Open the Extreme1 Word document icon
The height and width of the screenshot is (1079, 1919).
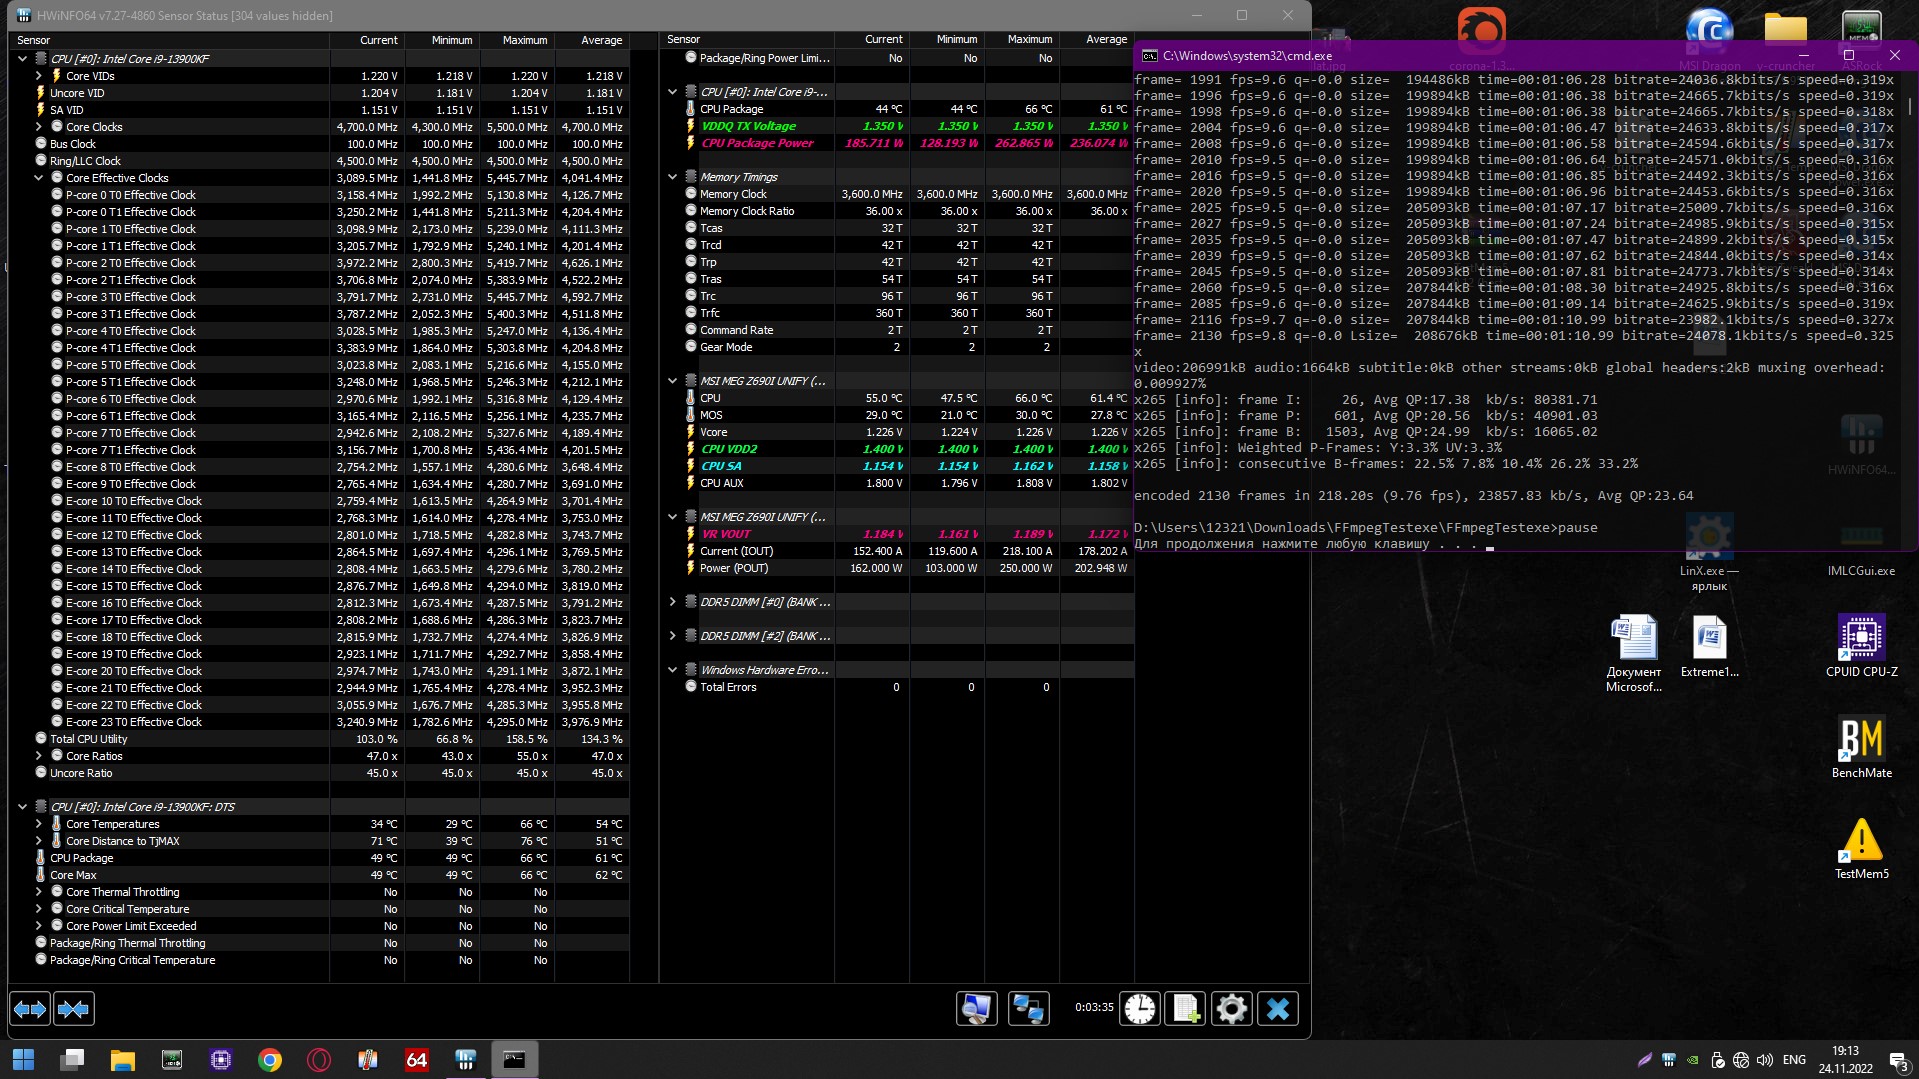click(1710, 646)
